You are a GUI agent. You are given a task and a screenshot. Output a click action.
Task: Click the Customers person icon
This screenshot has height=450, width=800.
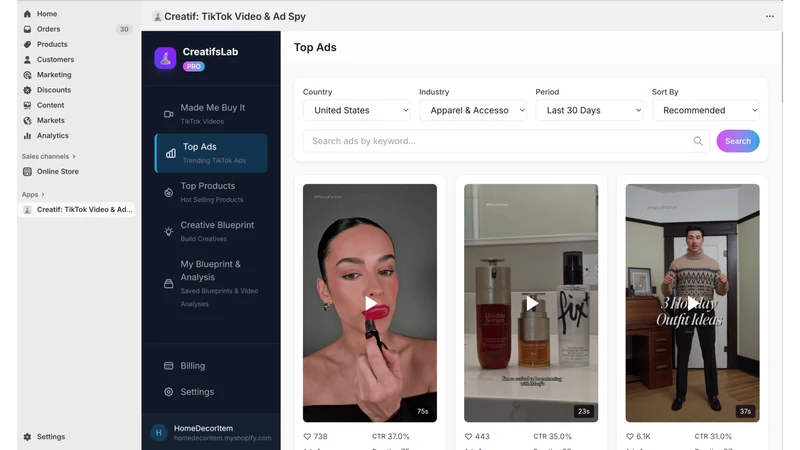(x=27, y=60)
